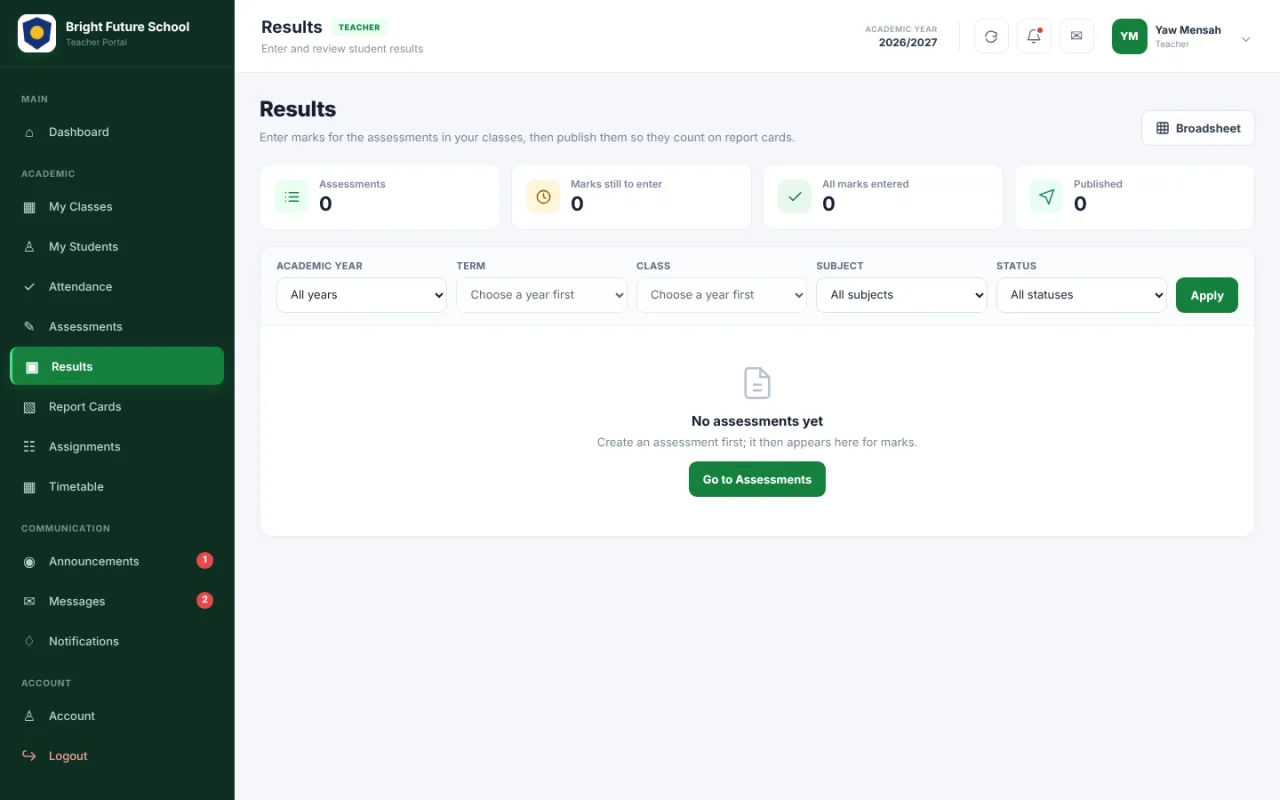Click the academic year 2026/2027 text
This screenshot has width=1280, height=800.
pos(908,43)
